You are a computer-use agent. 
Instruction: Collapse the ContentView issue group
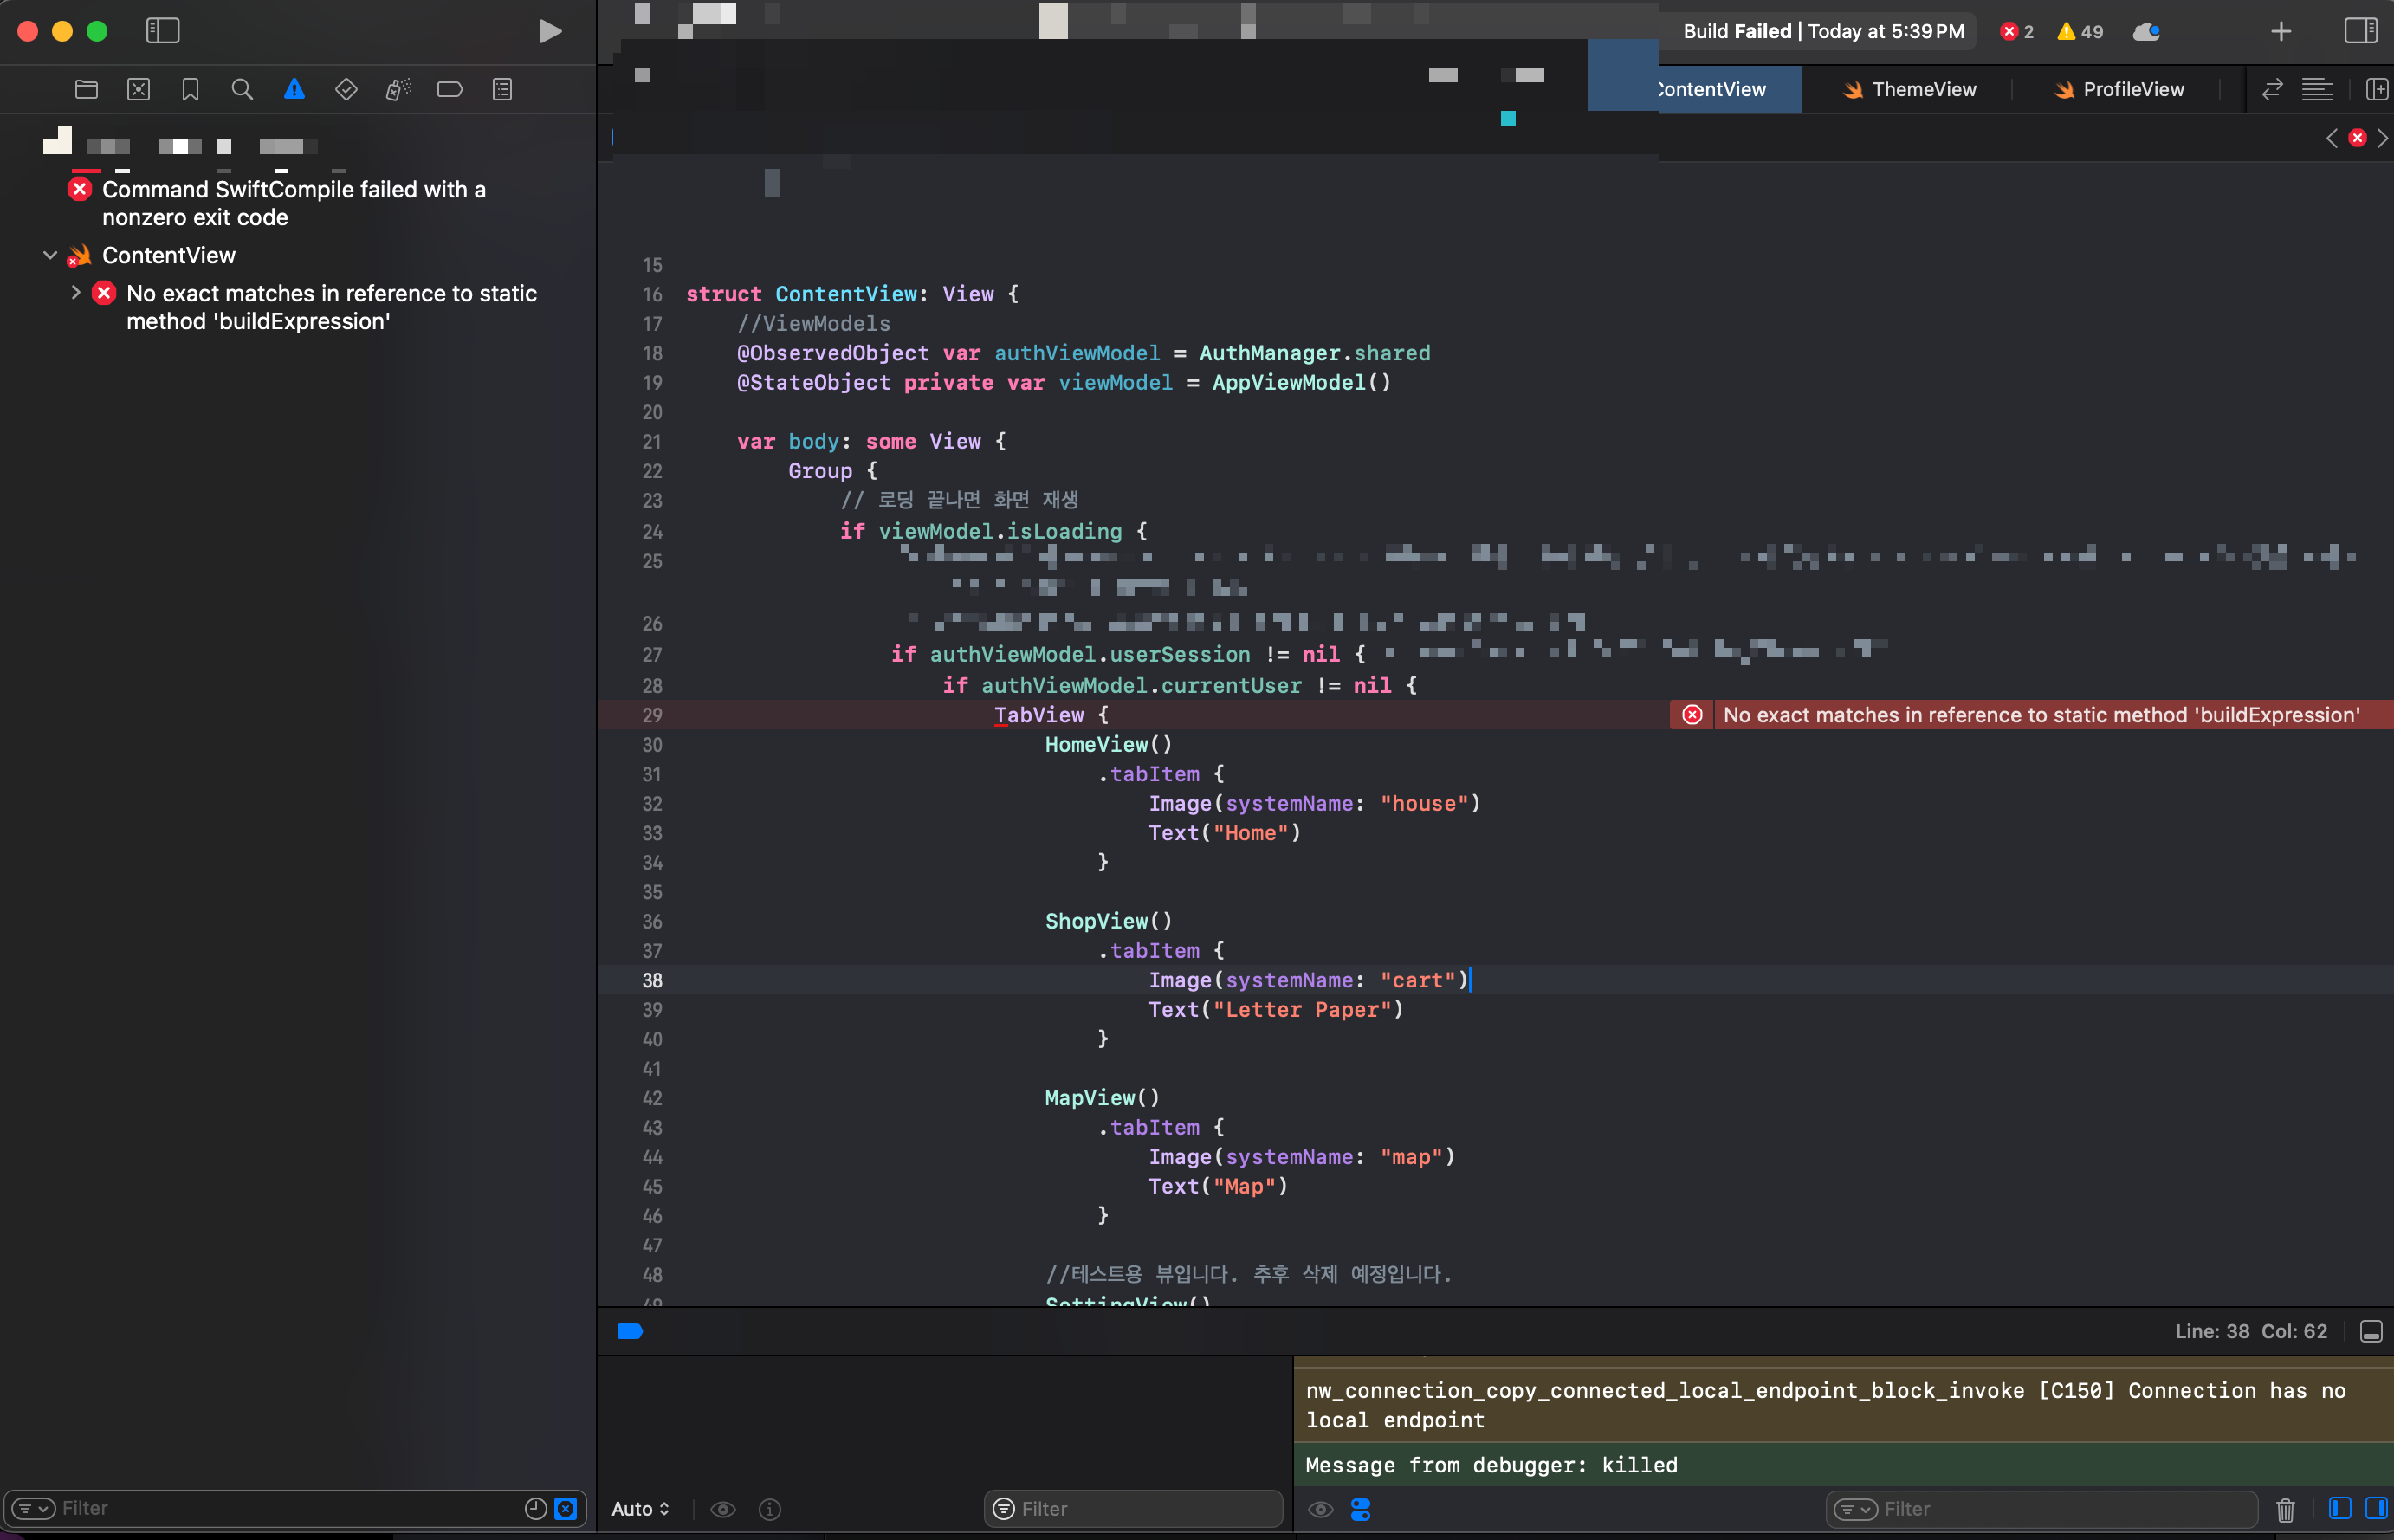click(50, 255)
